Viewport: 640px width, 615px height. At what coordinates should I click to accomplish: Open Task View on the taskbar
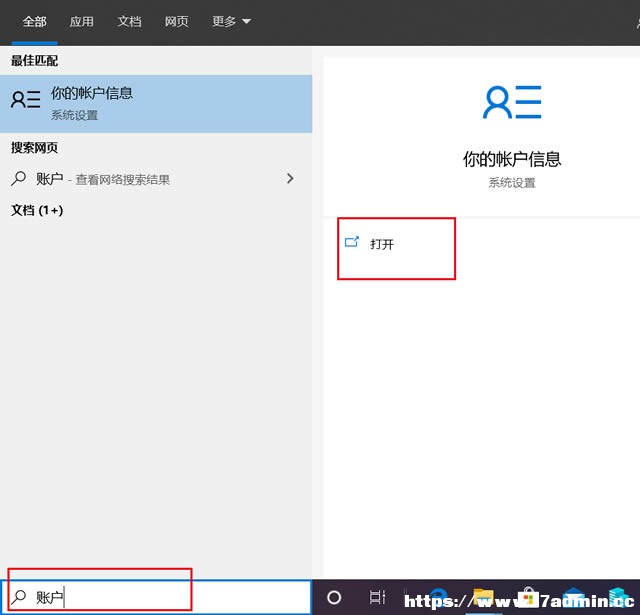(377, 597)
